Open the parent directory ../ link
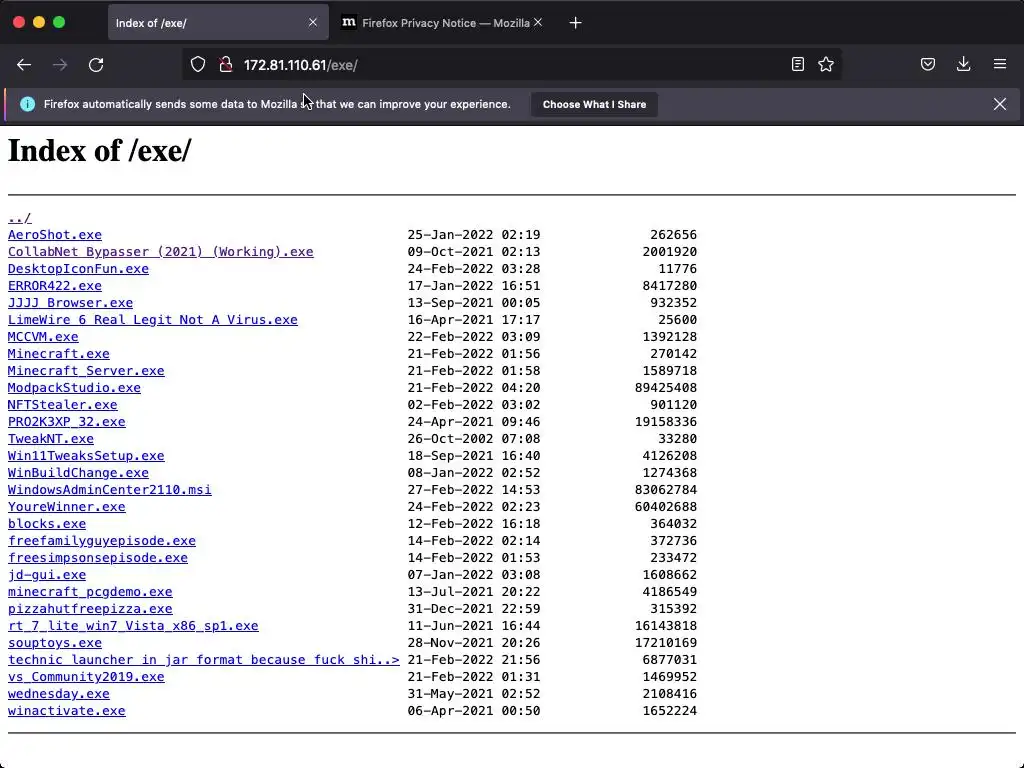The width and height of the screenshot is (1024, 768). pyautogui.click(x=20, y=217)
